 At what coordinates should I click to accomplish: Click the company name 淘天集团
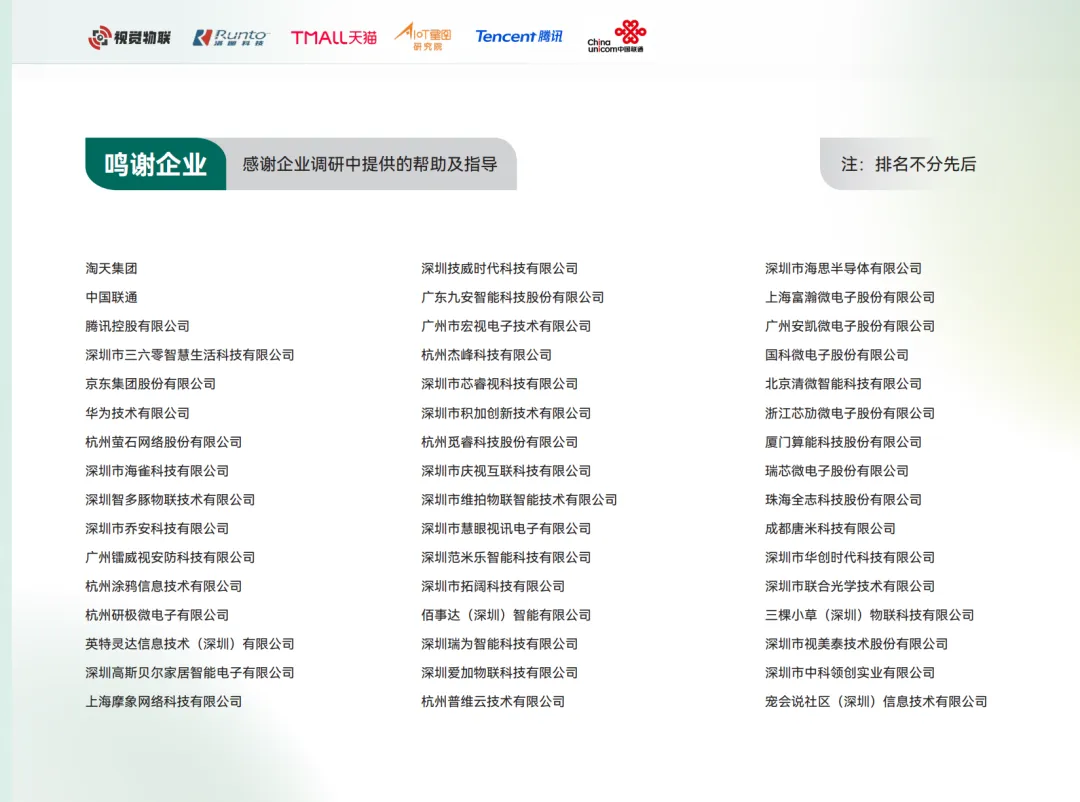pyautogui.click(x=112, y=268)
